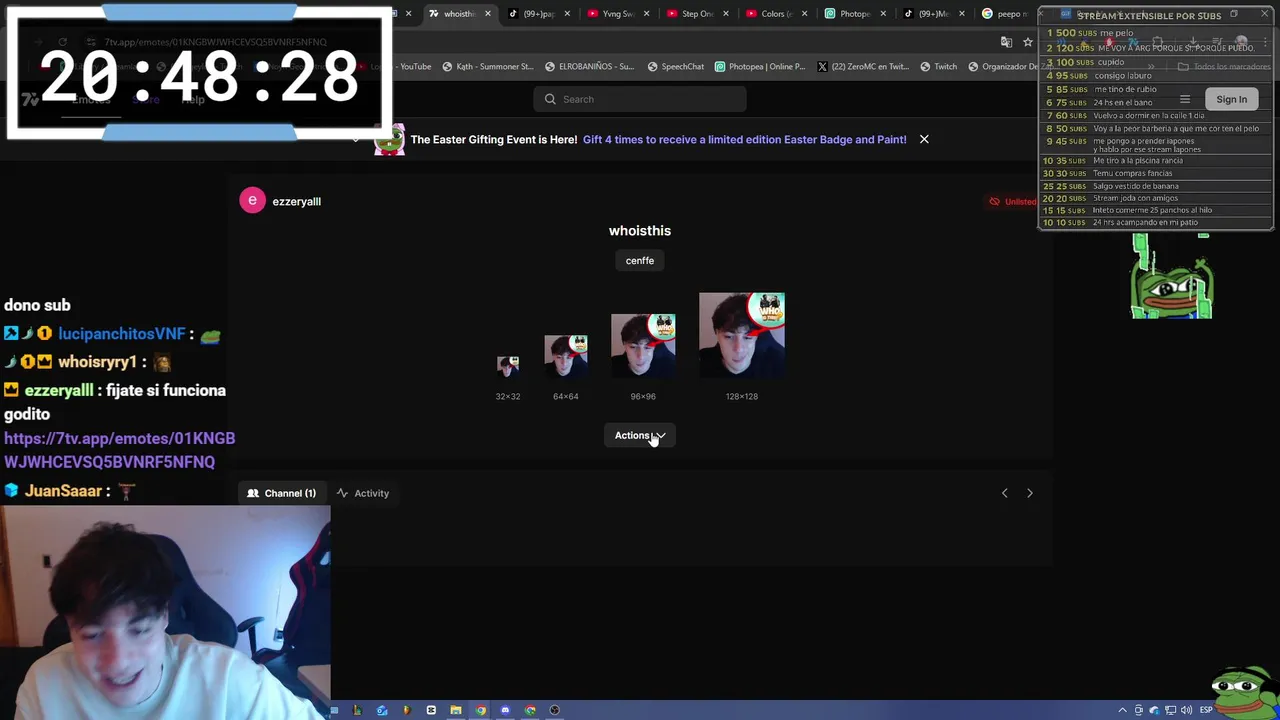Open the (22) ZeroMC en Twit... bookmark
1280x720 pixels.
click(x=863, y=67)
